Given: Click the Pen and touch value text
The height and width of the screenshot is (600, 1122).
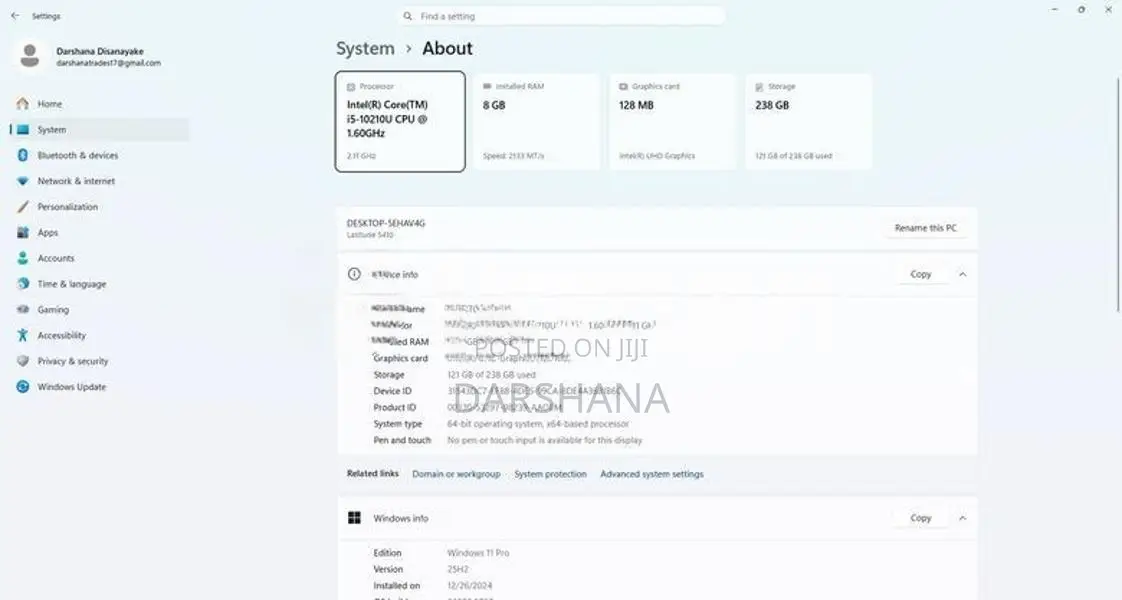Looking at the screenshot, I should 545,441.
